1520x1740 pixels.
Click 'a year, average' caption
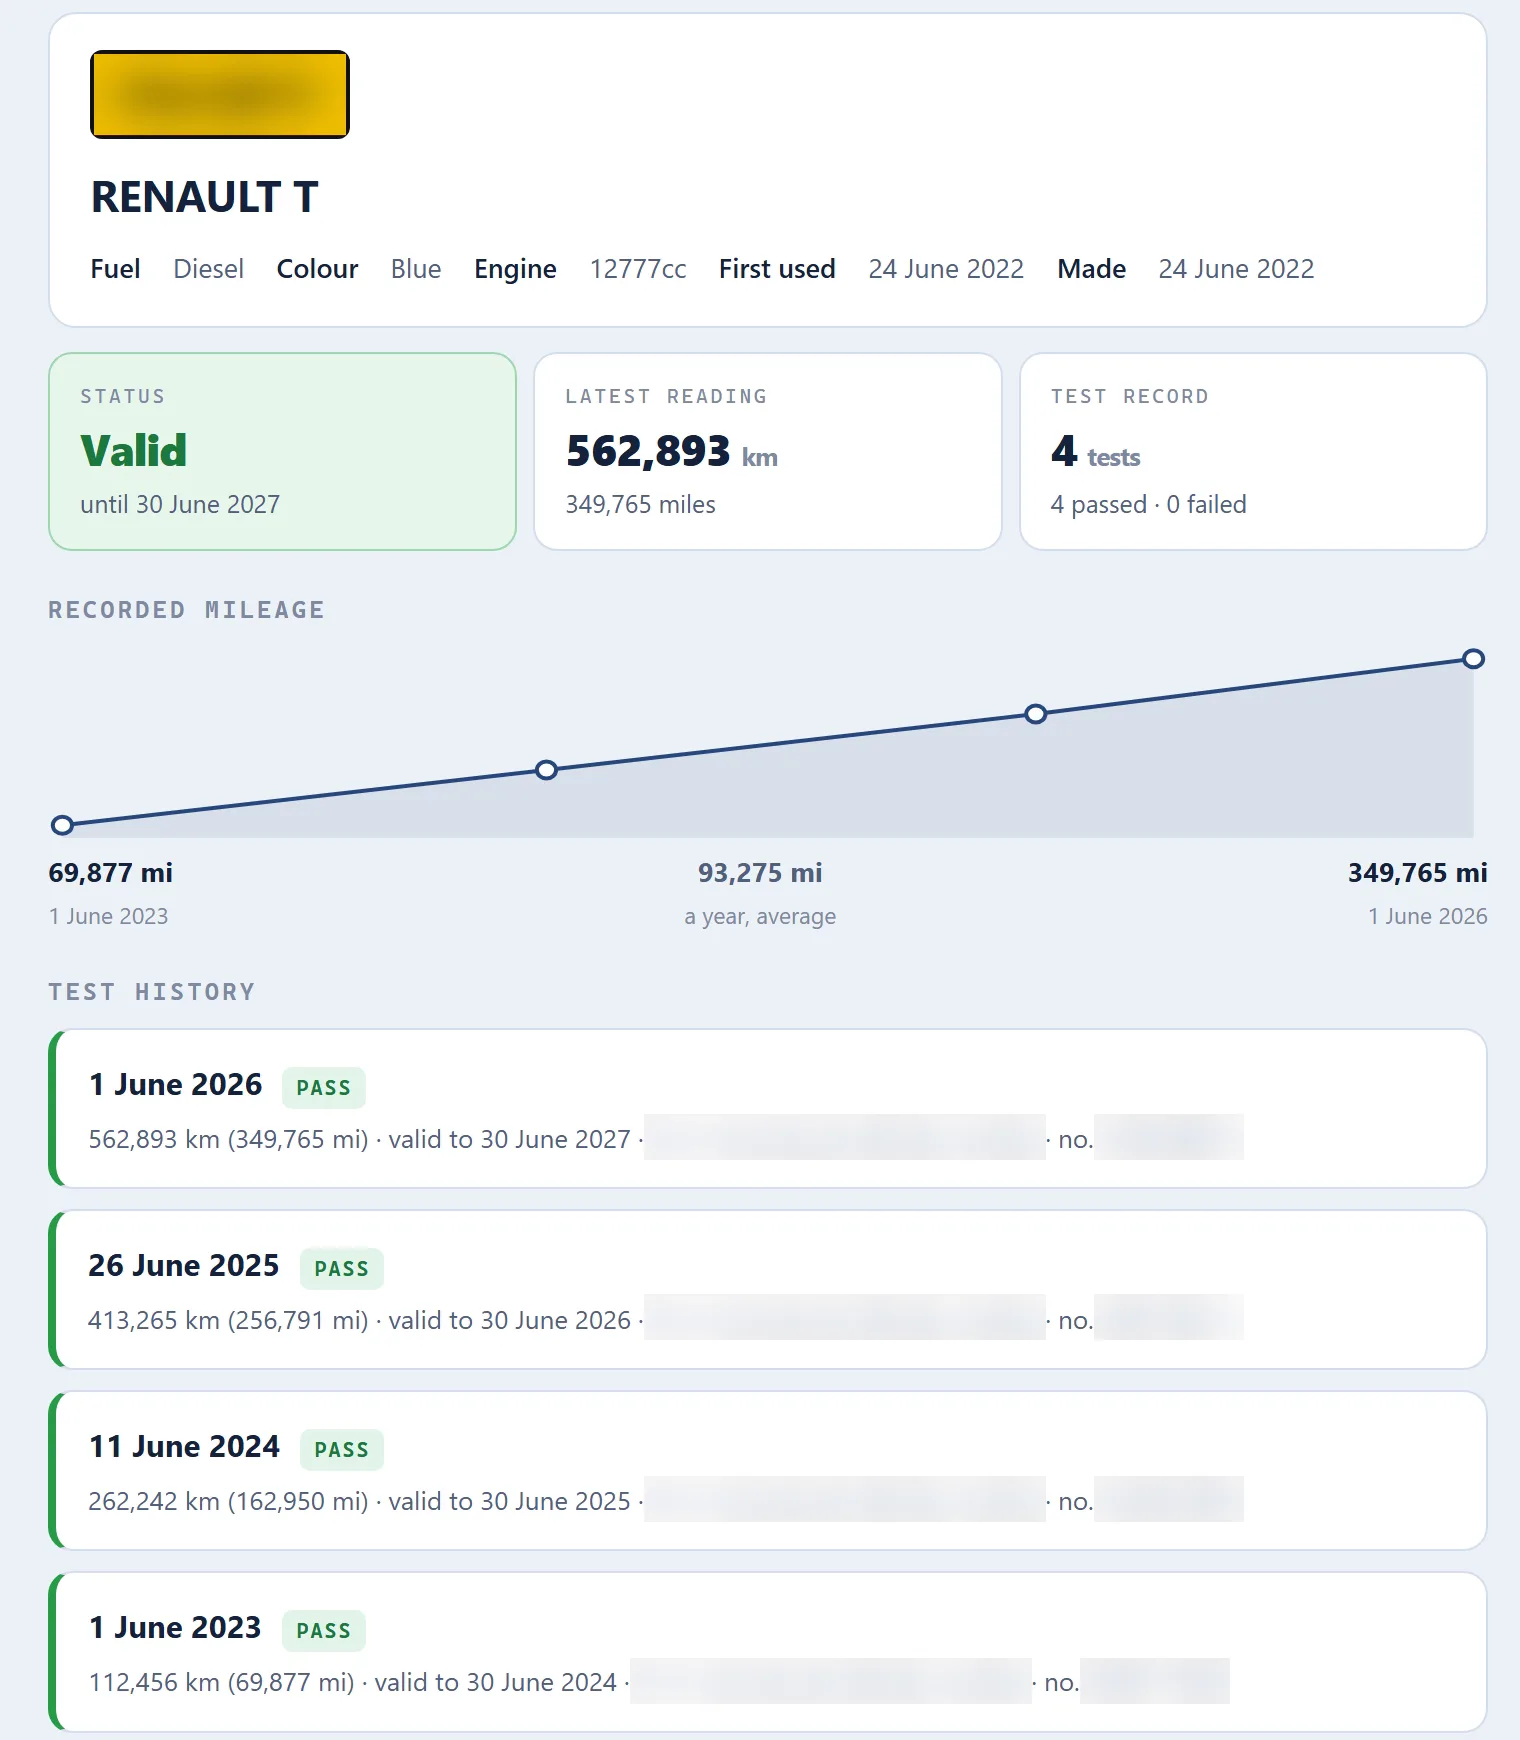760,916
